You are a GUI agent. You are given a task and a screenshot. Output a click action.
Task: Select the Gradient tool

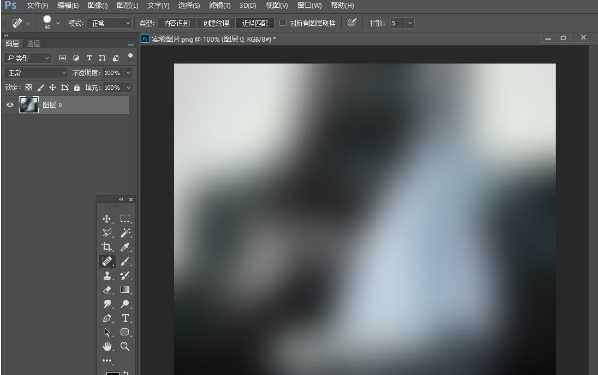tap(125, 290)
